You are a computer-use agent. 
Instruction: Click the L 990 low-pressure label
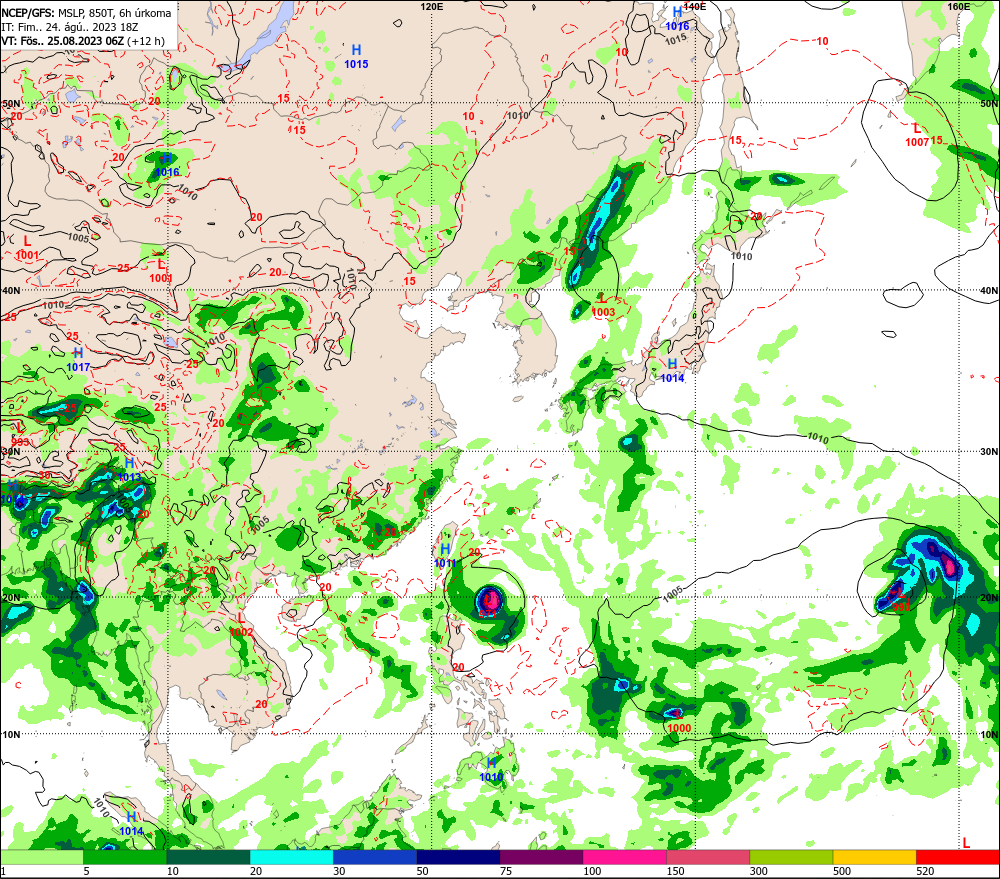pyautogui.click(x=901, y=600)
